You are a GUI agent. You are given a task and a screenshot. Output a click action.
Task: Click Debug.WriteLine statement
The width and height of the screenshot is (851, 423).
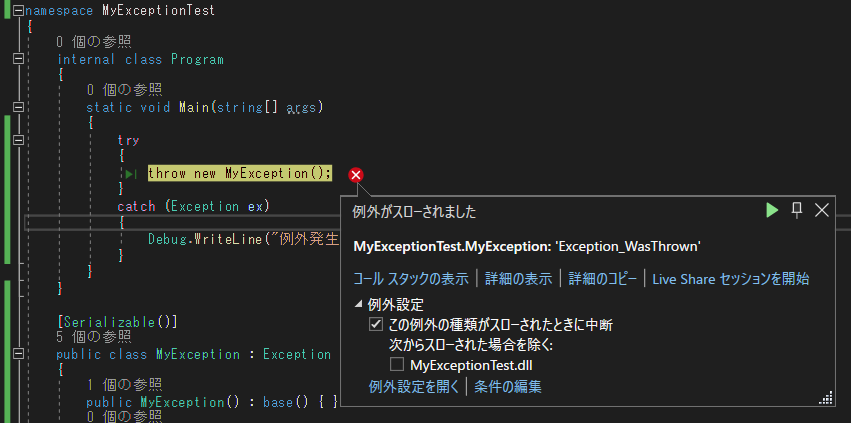(243, 239)
